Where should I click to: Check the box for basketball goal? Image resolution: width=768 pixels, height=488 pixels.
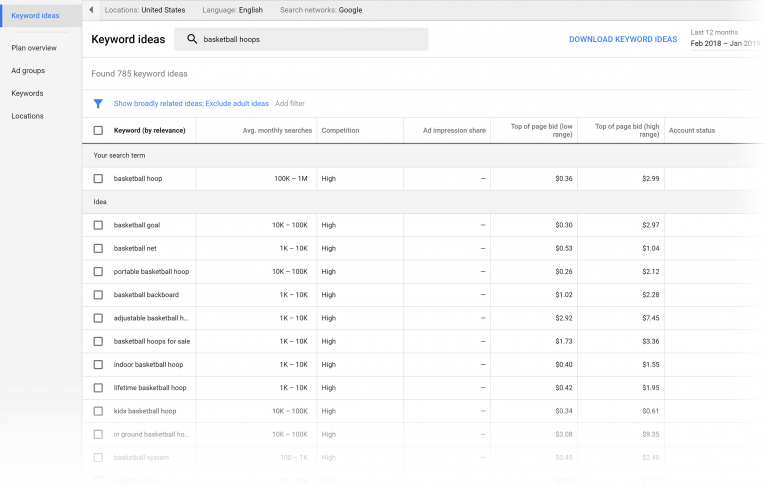pos(98,225)
